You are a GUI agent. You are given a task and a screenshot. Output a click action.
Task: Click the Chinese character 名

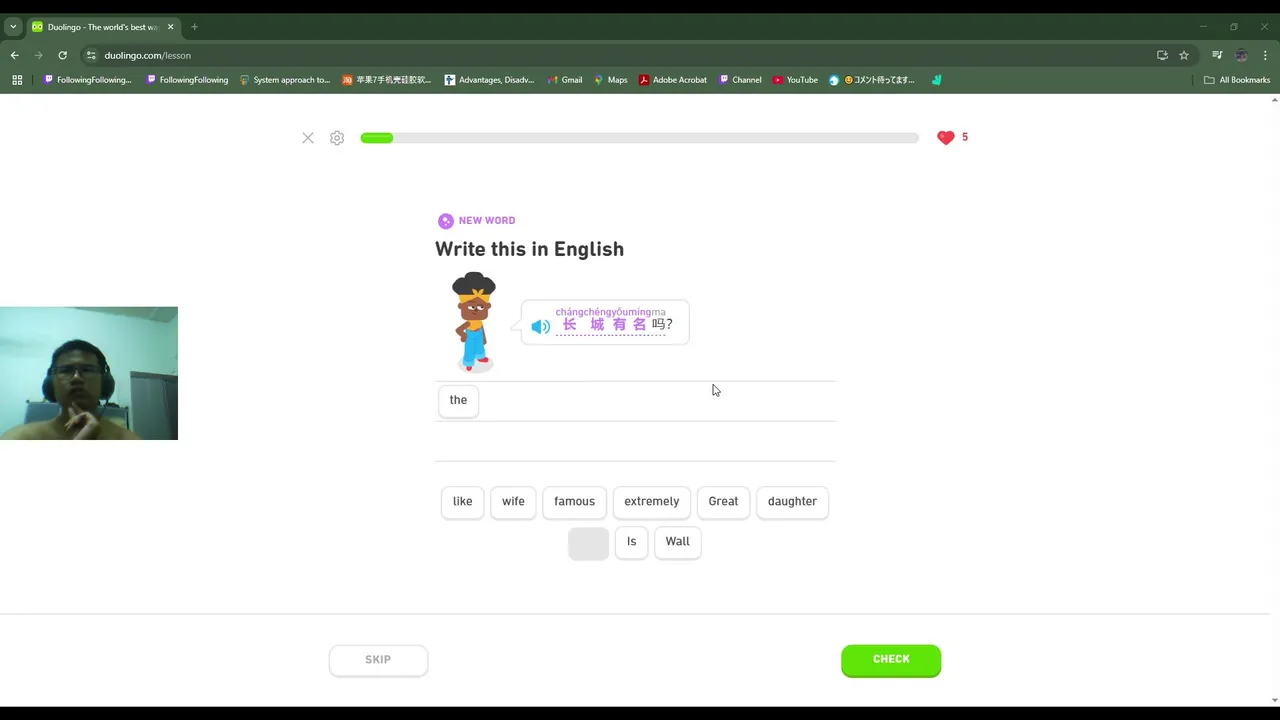point(639,325)
